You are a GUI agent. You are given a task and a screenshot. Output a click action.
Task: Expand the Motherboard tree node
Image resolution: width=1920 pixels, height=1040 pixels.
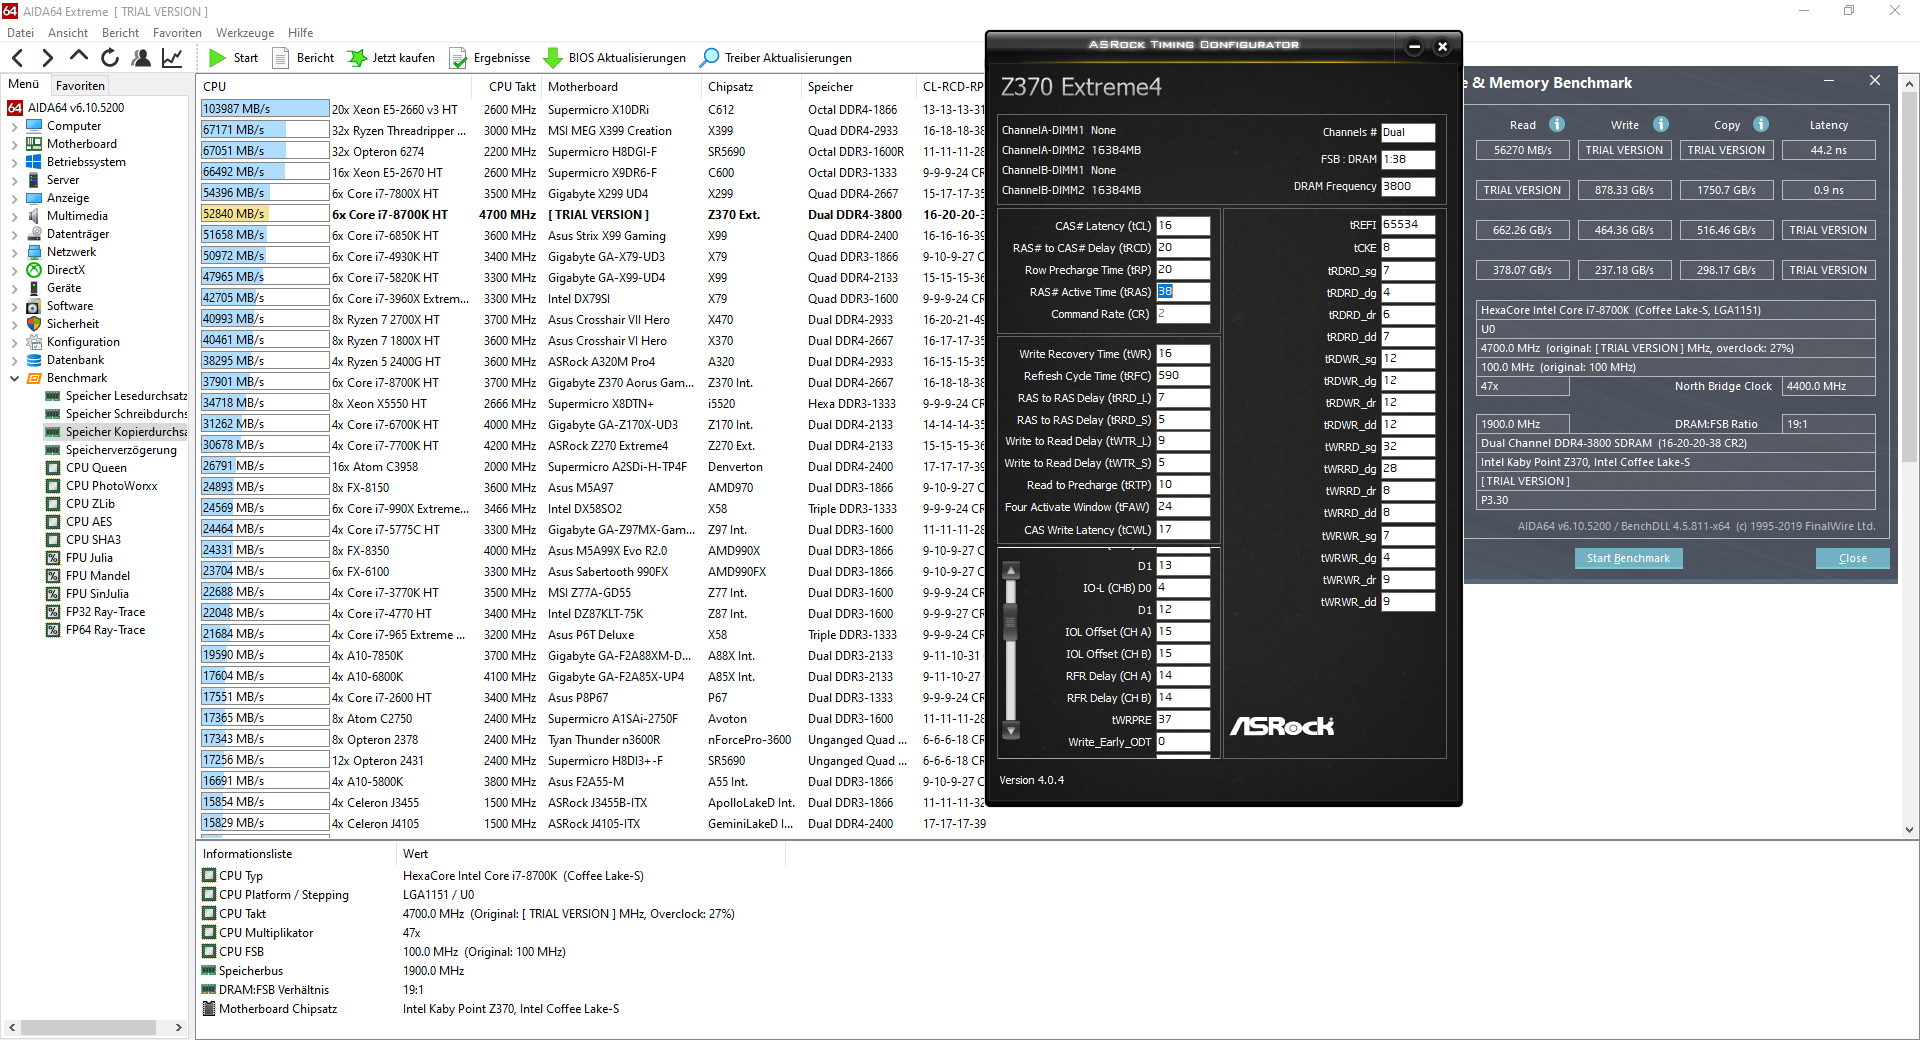(x=14, y=144)
